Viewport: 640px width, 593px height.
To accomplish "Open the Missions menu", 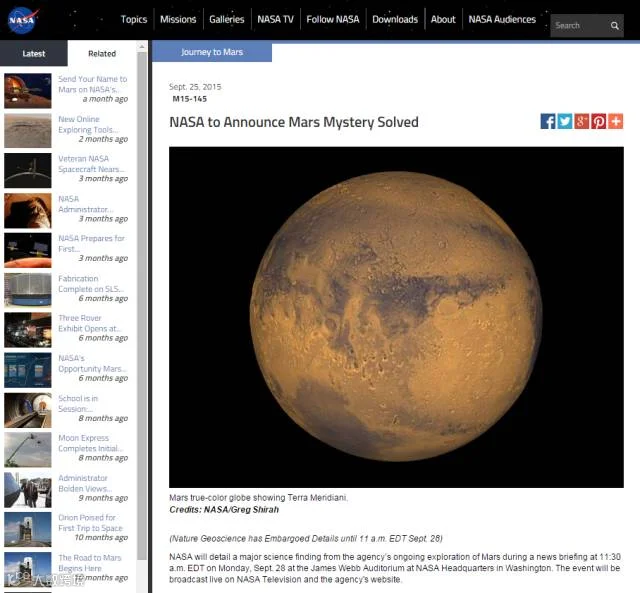I will 178,19.
